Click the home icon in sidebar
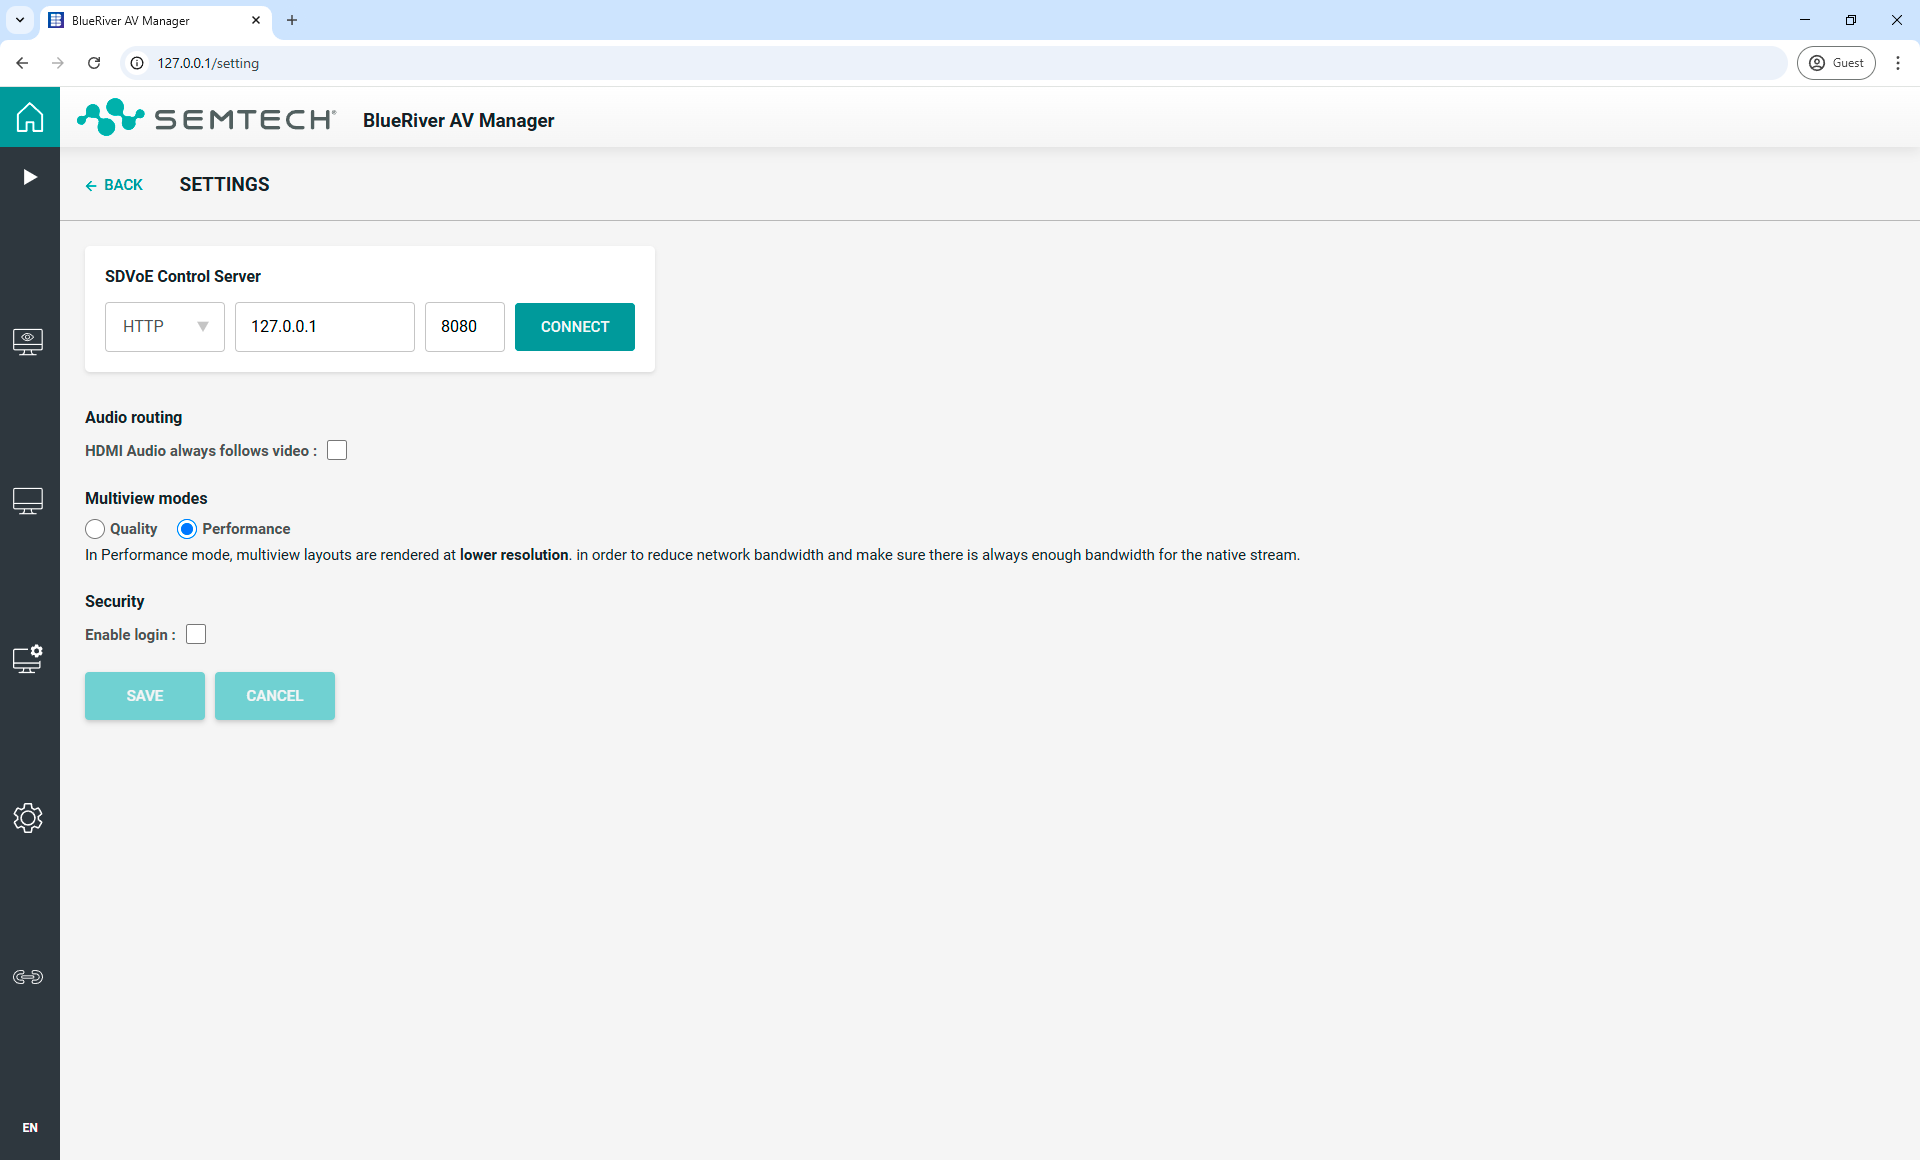Screen dimensions: 1920x1160 point(30,117)
